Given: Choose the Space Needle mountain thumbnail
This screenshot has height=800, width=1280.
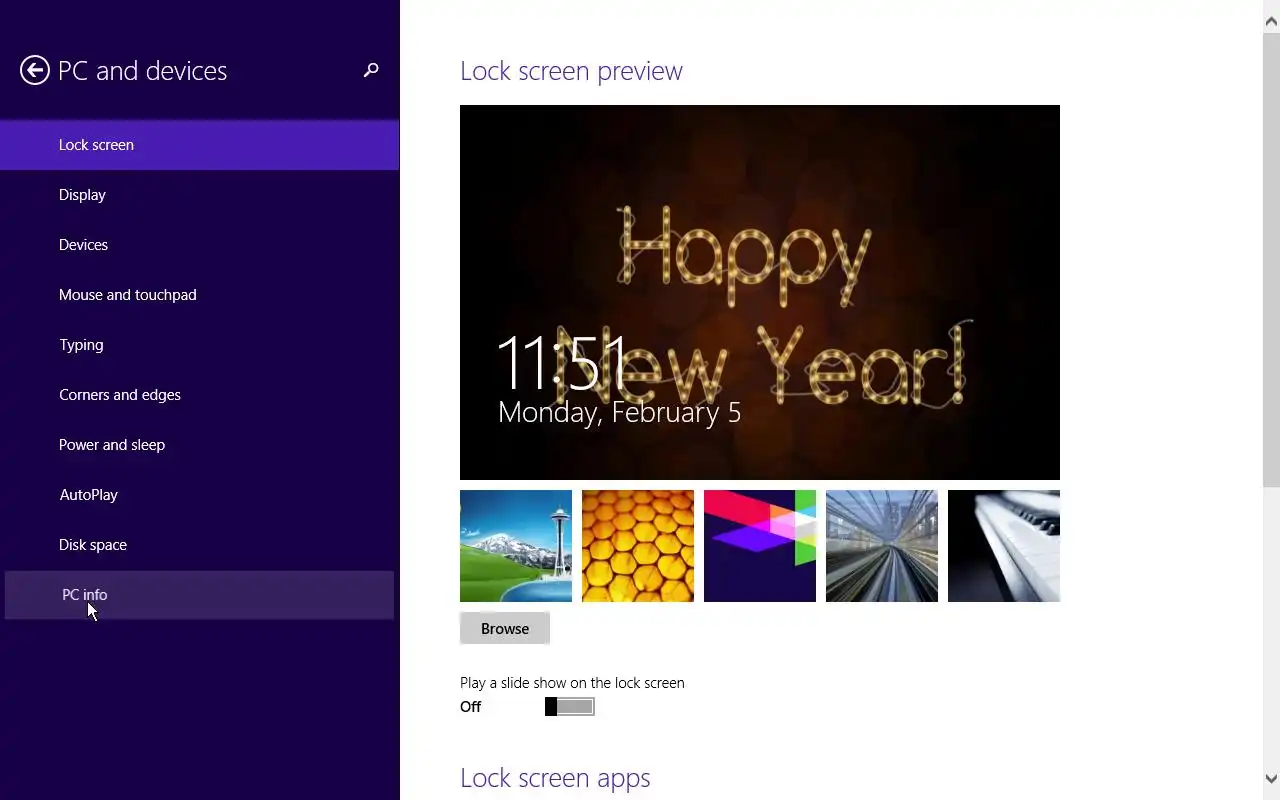Looking at the screenshot, I should point(516,546).
